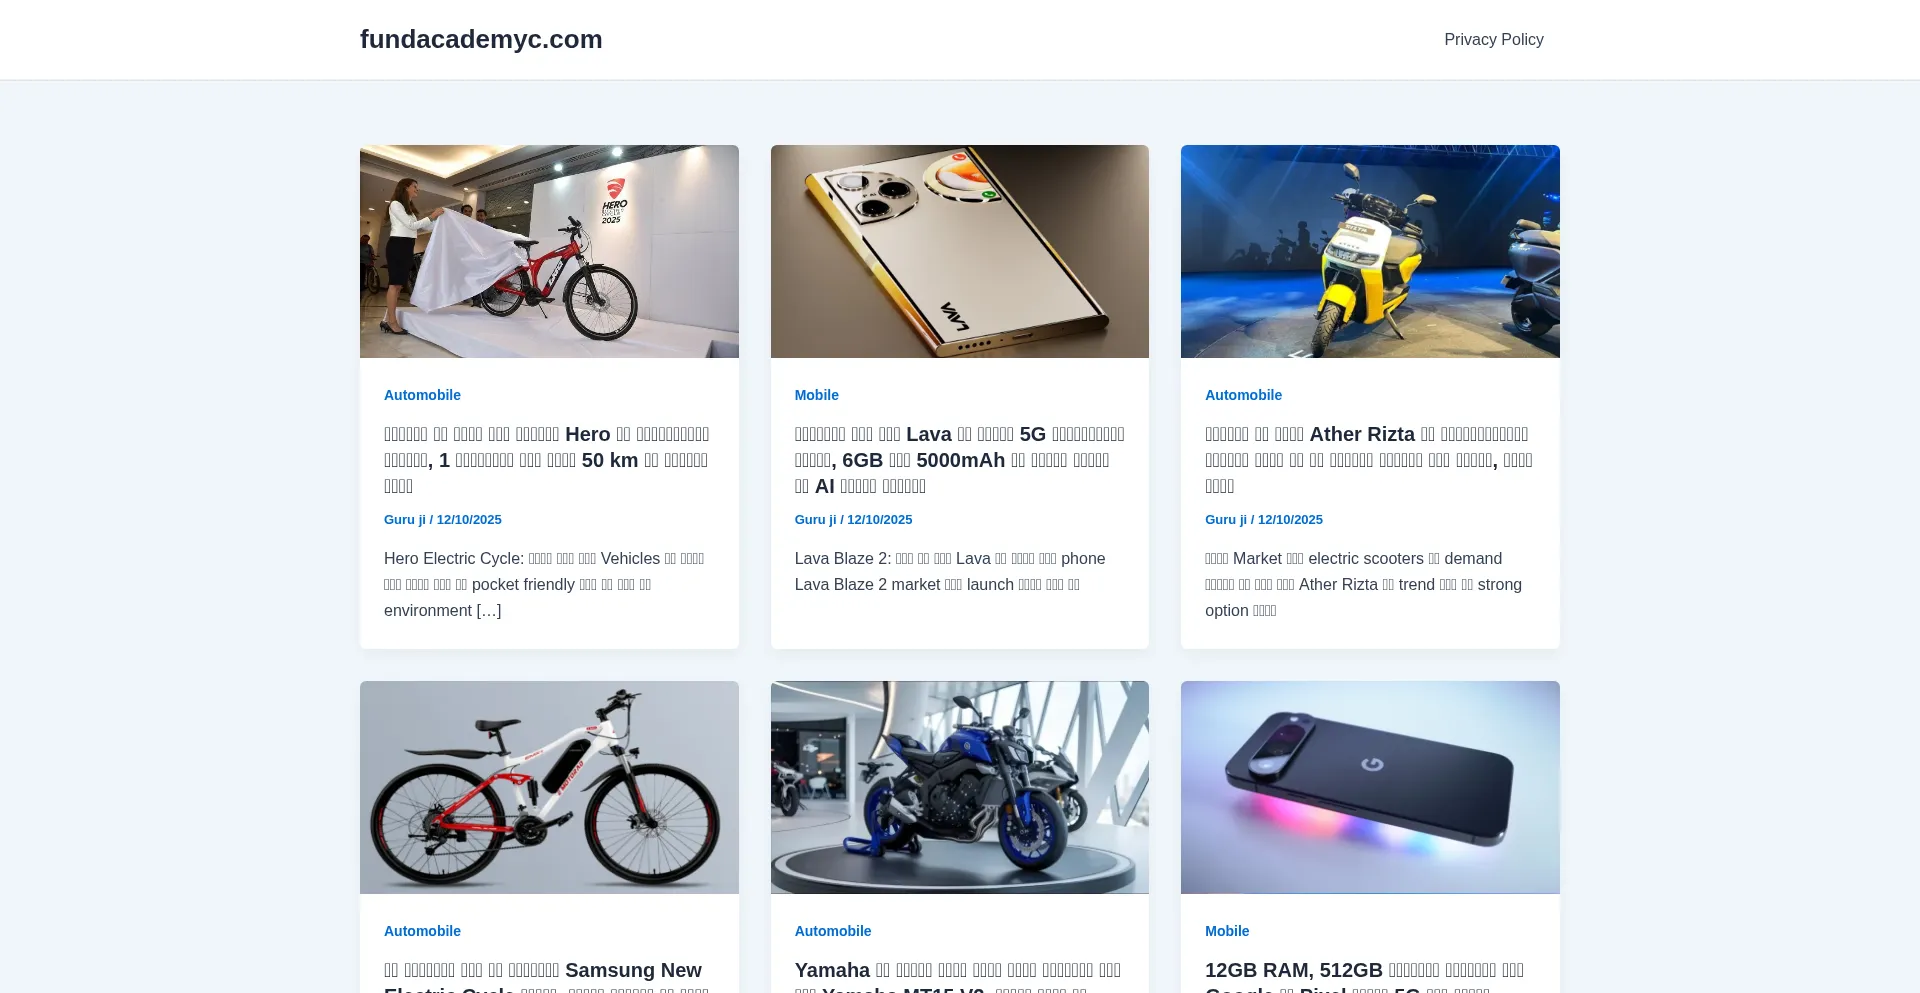Open the Lava 5G 6GB 5000mAh headline

point(959,460)
